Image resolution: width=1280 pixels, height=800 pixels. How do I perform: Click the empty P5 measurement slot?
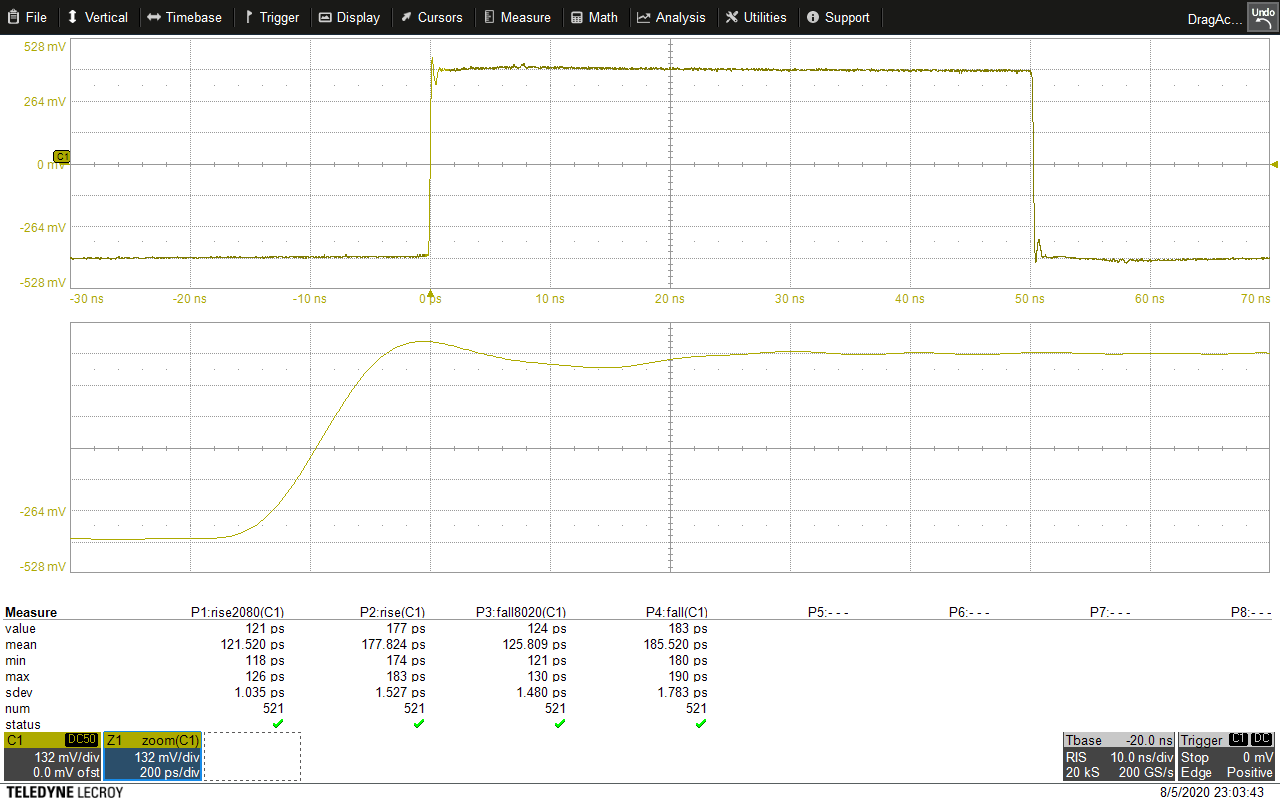click(828, 612)
